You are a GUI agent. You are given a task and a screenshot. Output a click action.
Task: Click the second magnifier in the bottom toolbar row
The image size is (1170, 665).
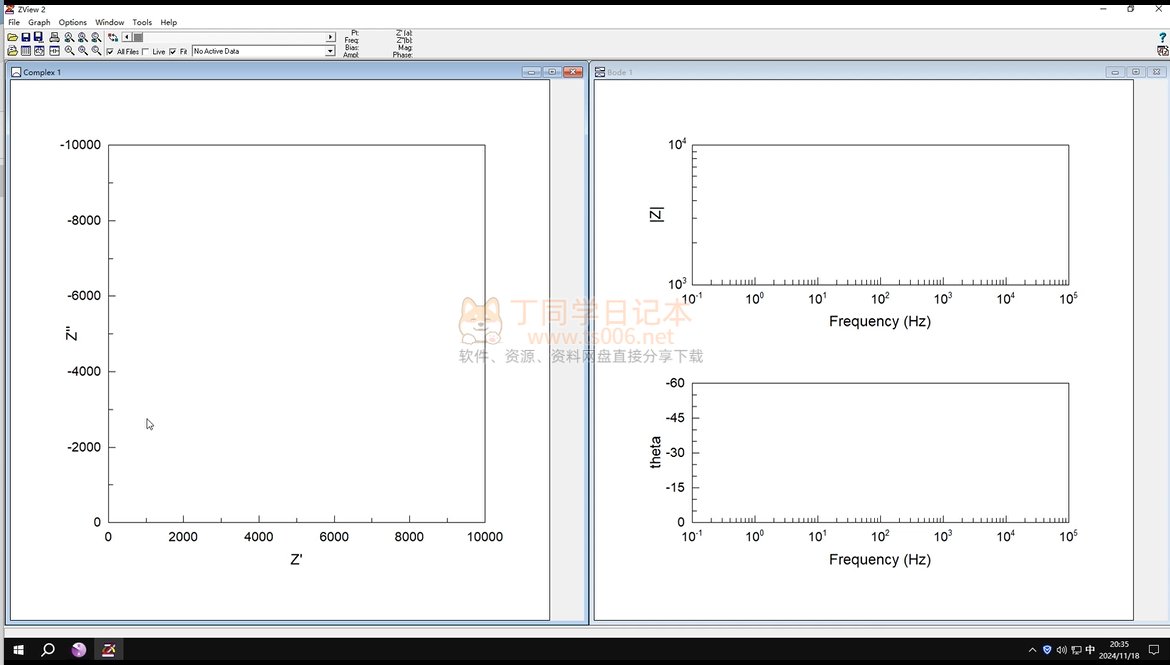coord(83,51)
